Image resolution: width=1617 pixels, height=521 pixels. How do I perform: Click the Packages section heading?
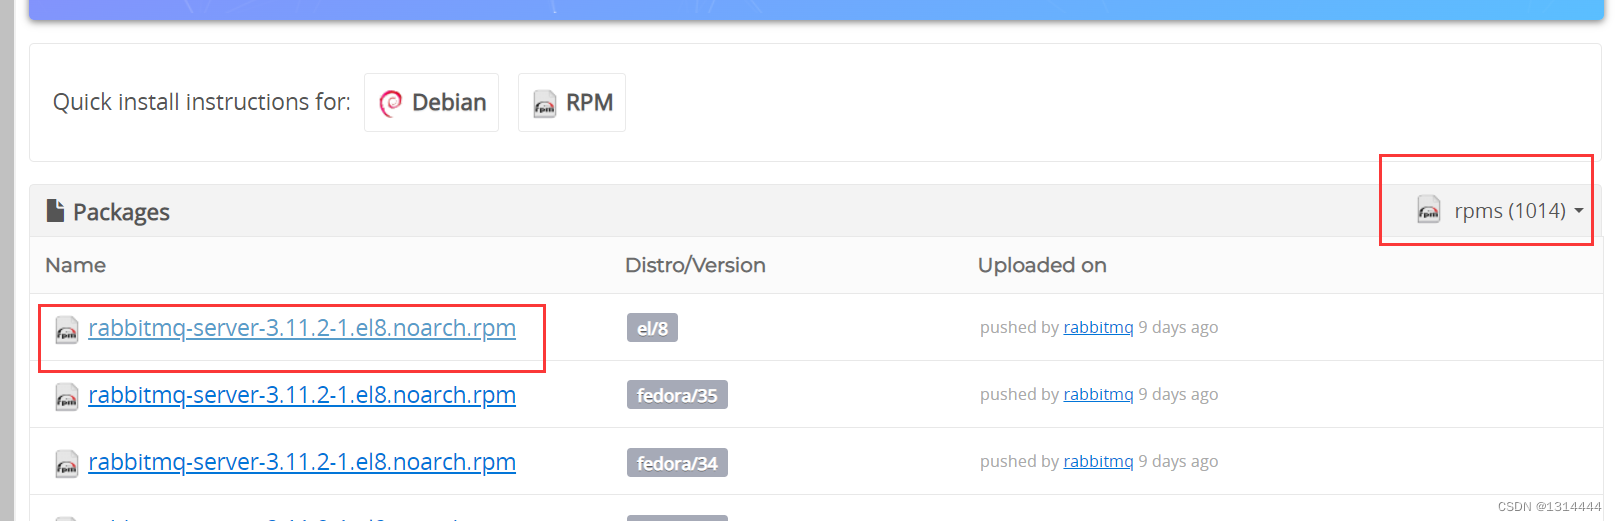pos(121,212)
